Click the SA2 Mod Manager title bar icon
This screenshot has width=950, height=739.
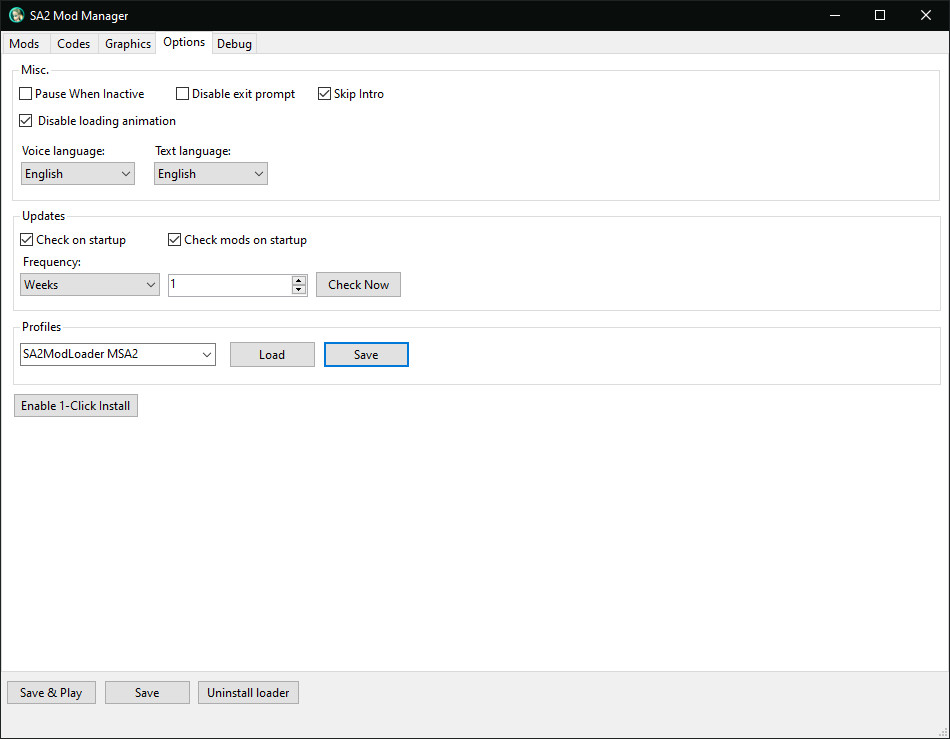[16, 15]
